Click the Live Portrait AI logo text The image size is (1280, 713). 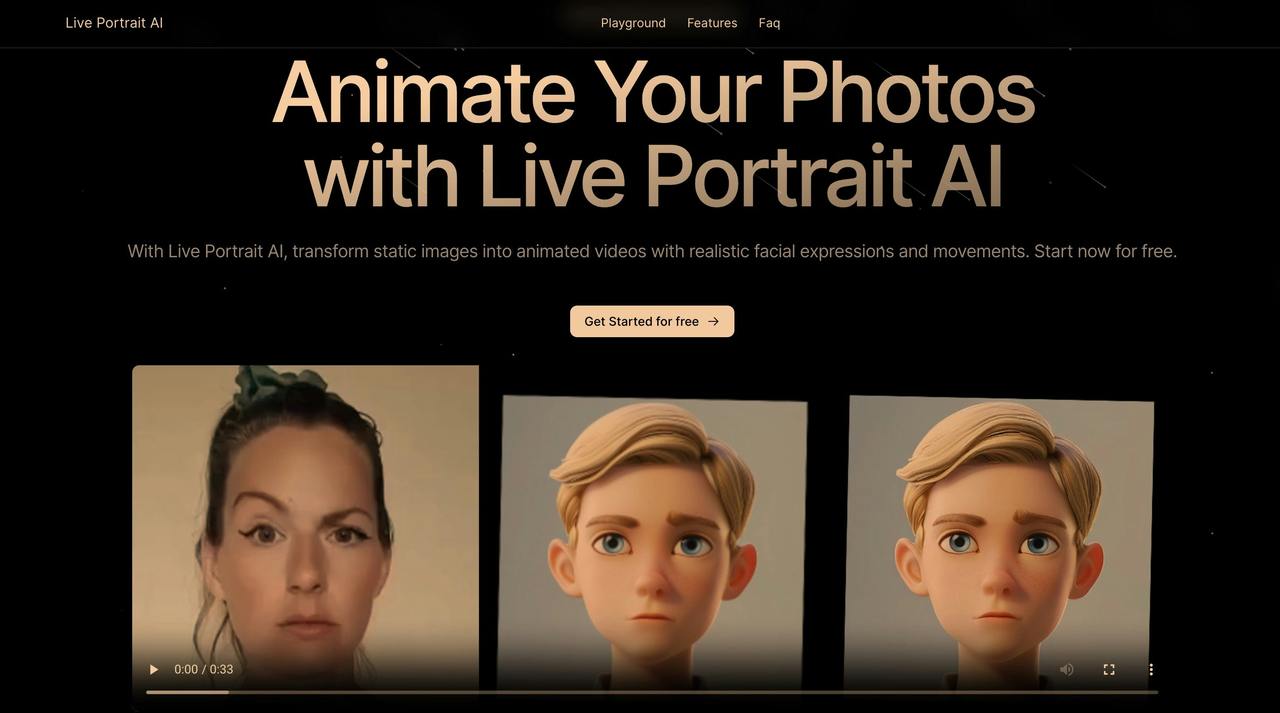tap(114, 23)
